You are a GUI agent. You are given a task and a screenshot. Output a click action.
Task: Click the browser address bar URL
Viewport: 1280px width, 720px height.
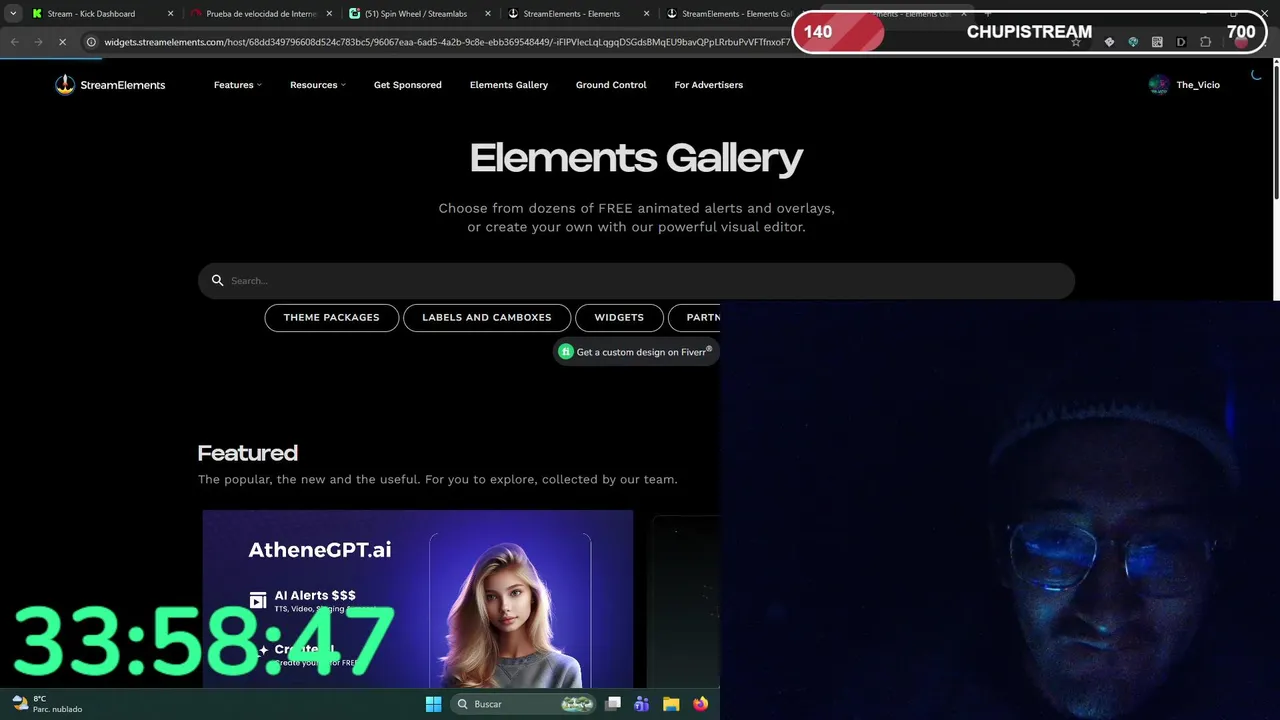tap(447, 42)
